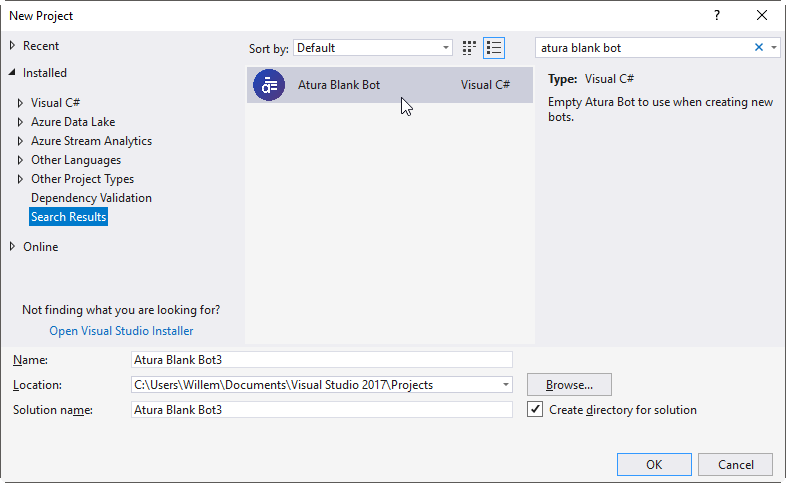The height and width of the screenshot is (483, 786).
Task: Open the dialog help question mark
Action: coord(717,16)
